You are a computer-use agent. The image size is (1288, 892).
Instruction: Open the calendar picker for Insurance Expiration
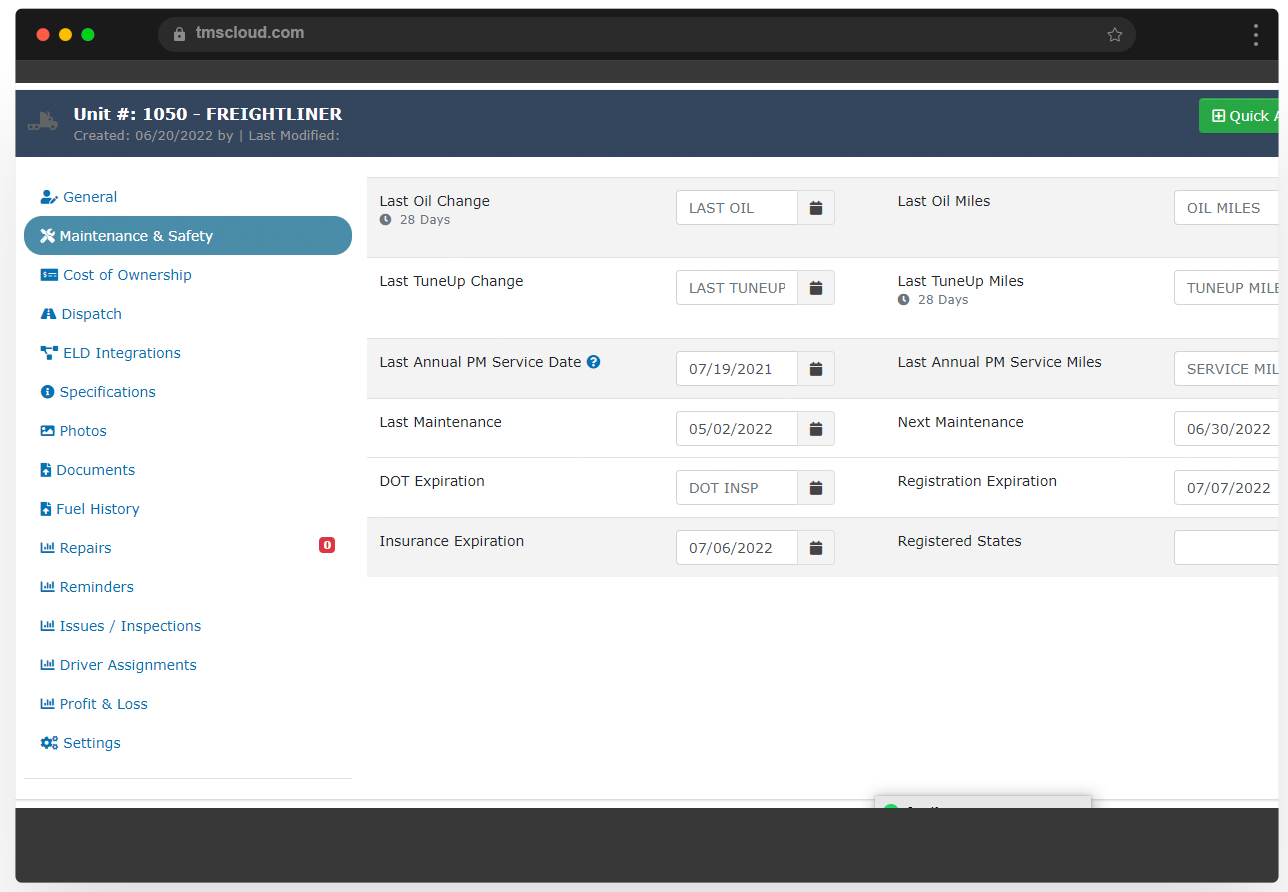[816, 547]
